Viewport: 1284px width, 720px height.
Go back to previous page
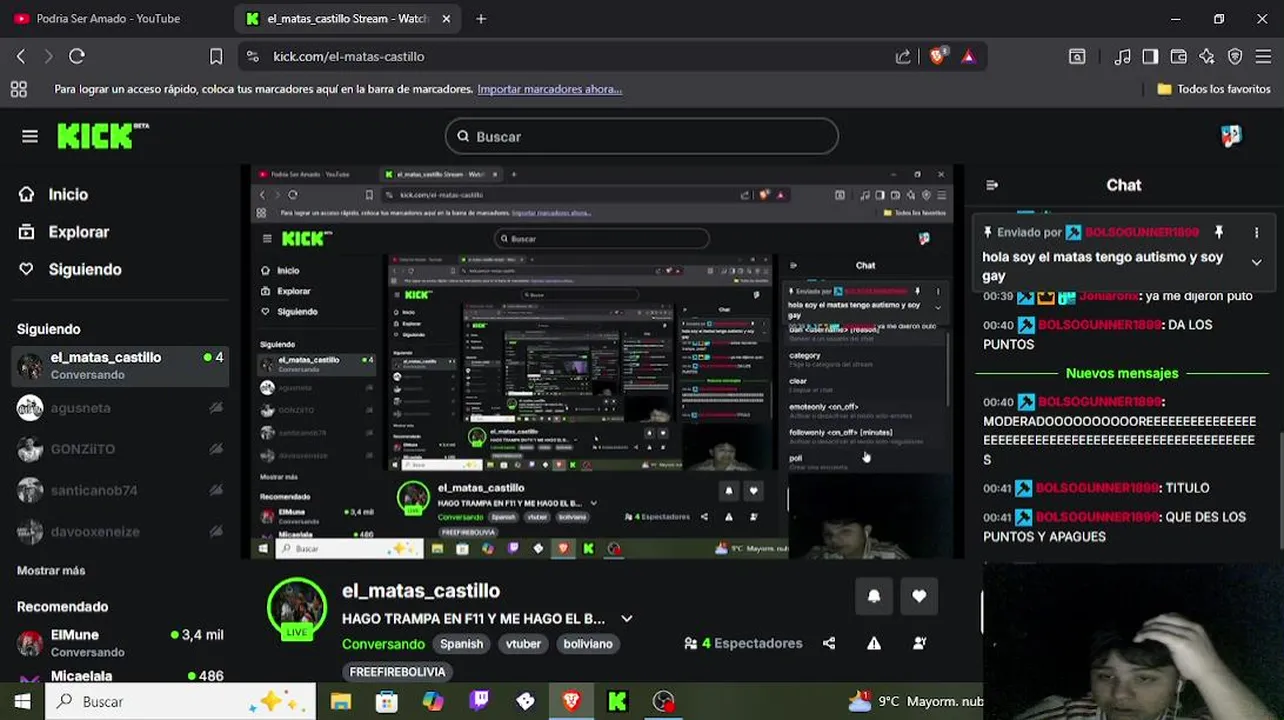21,57
